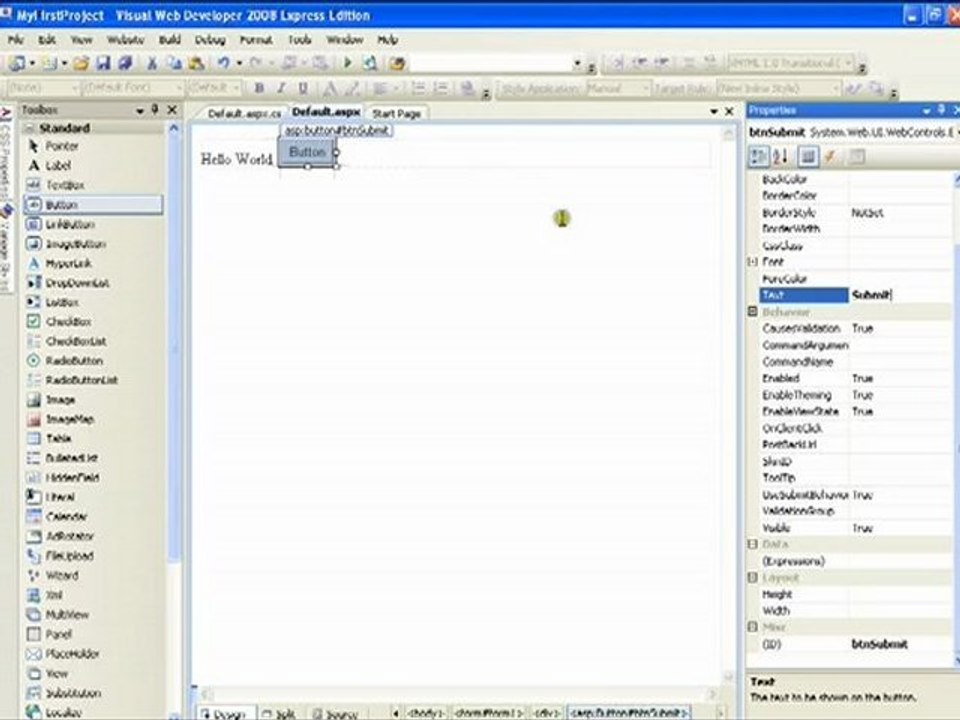
Task: Switch to the Start Page tab
Action: [x=396, y=114]
